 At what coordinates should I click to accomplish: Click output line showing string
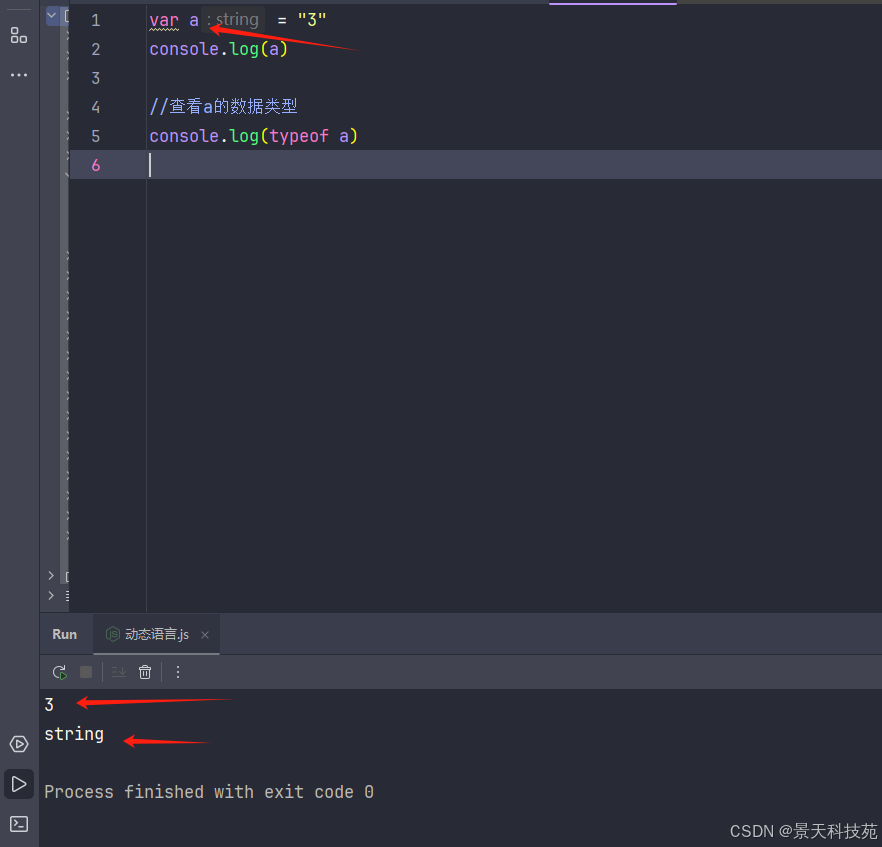pyautogui.click(x=74, y=735)
